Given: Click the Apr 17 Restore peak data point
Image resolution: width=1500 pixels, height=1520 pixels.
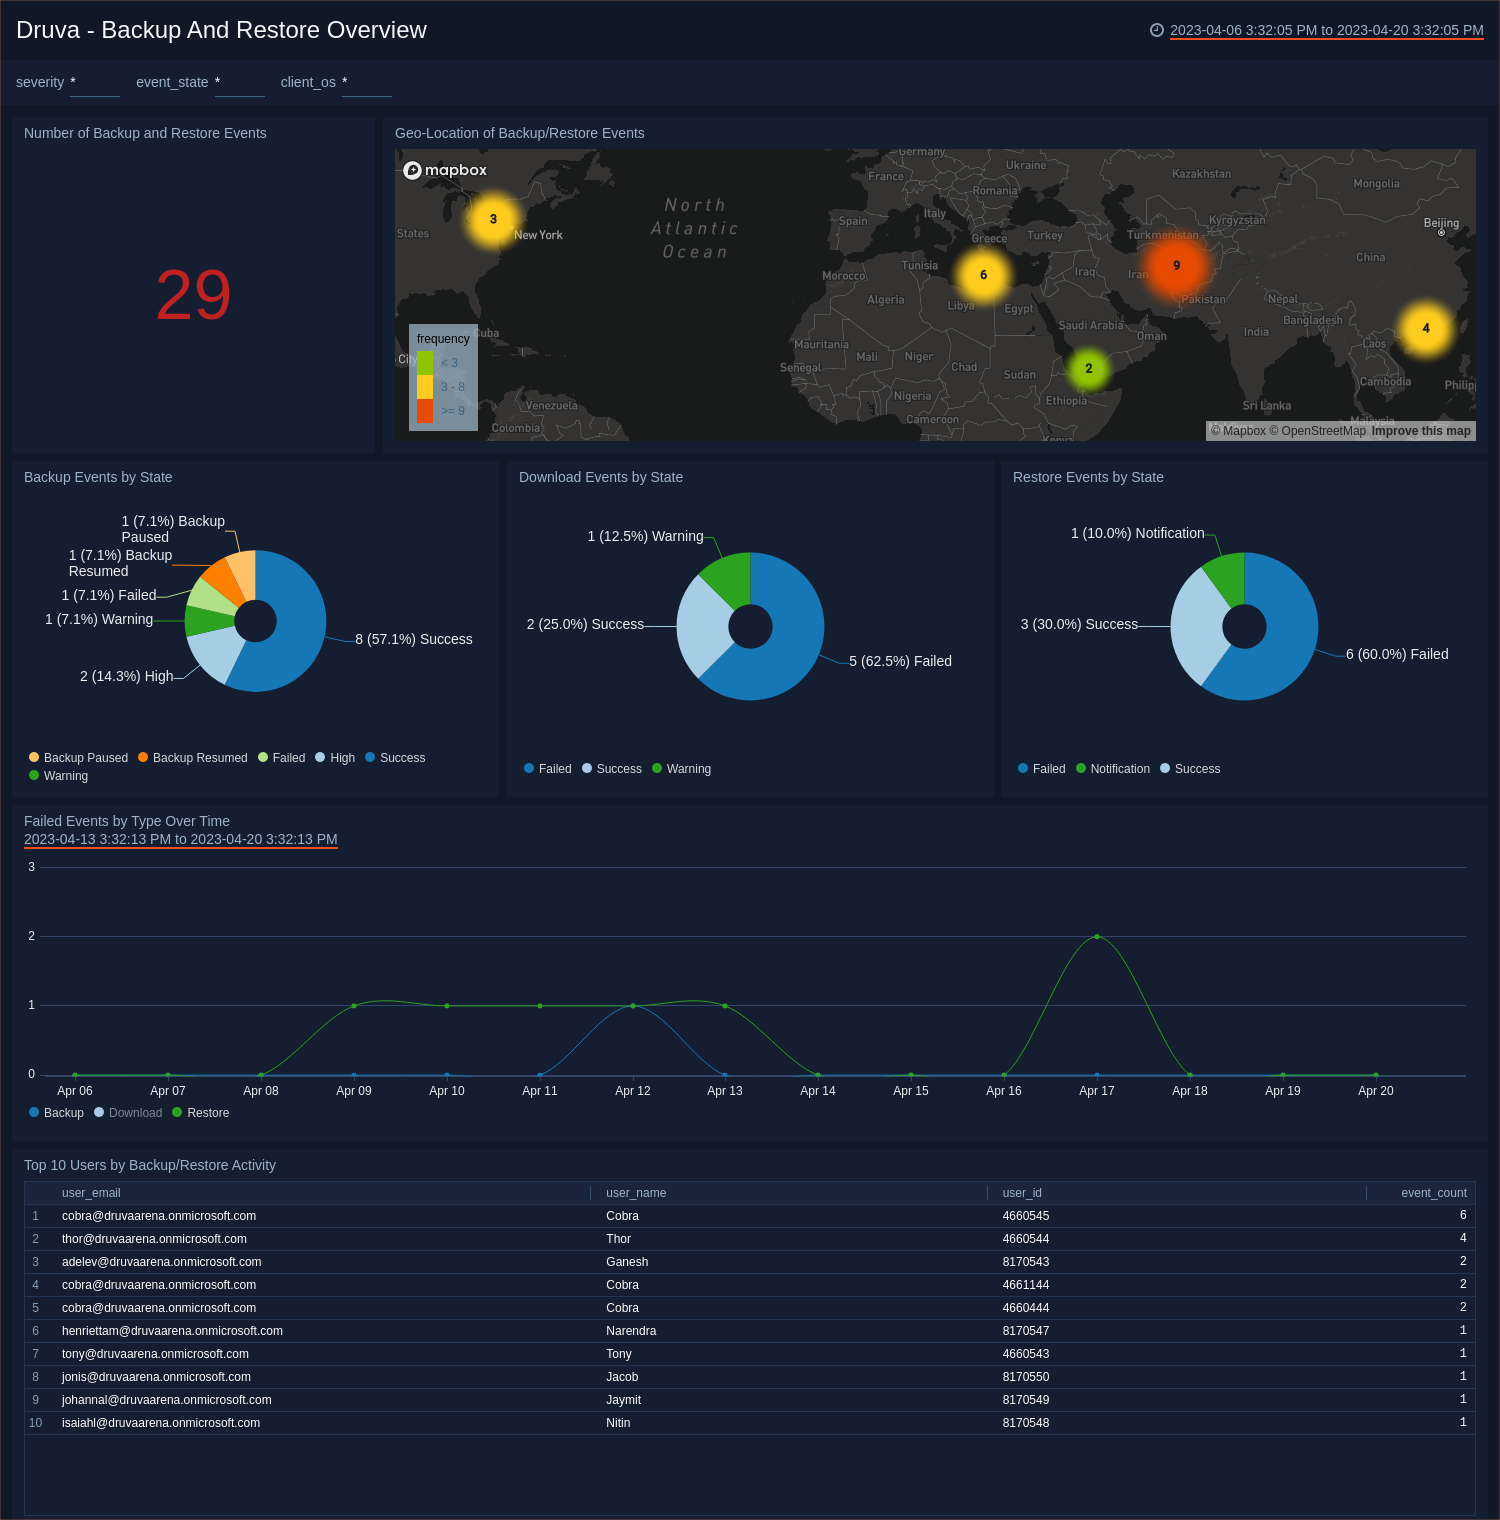Looking at the screenshot, I should (x=1097, y=937).
